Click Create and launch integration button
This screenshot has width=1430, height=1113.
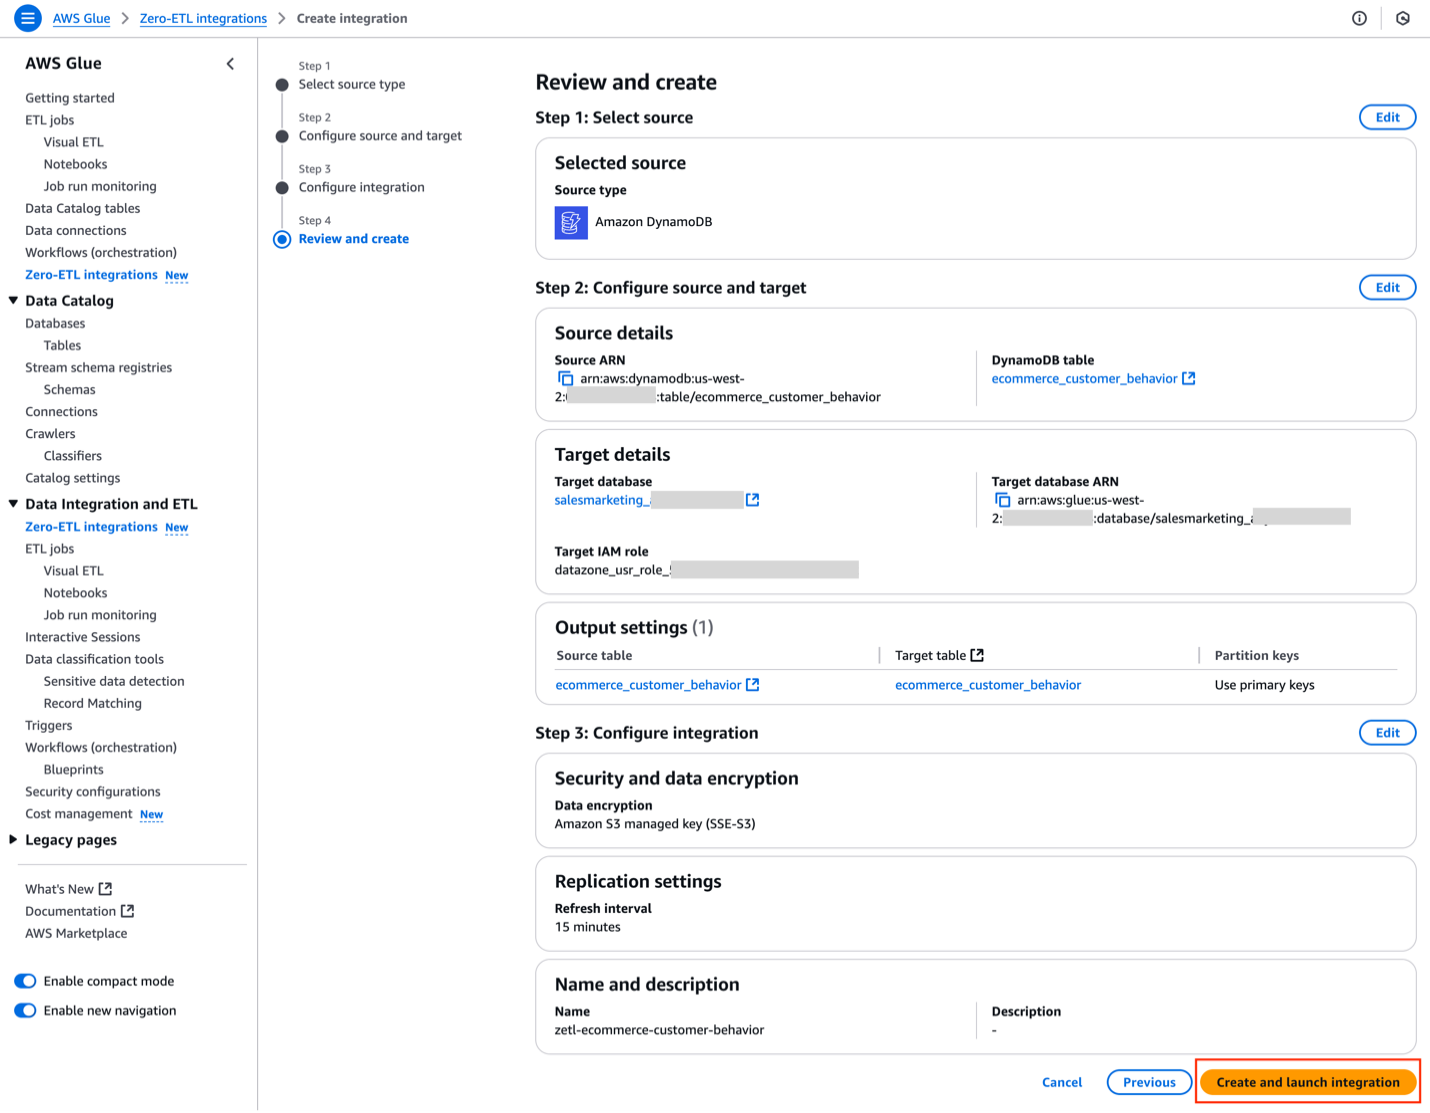point(1308,1082)
